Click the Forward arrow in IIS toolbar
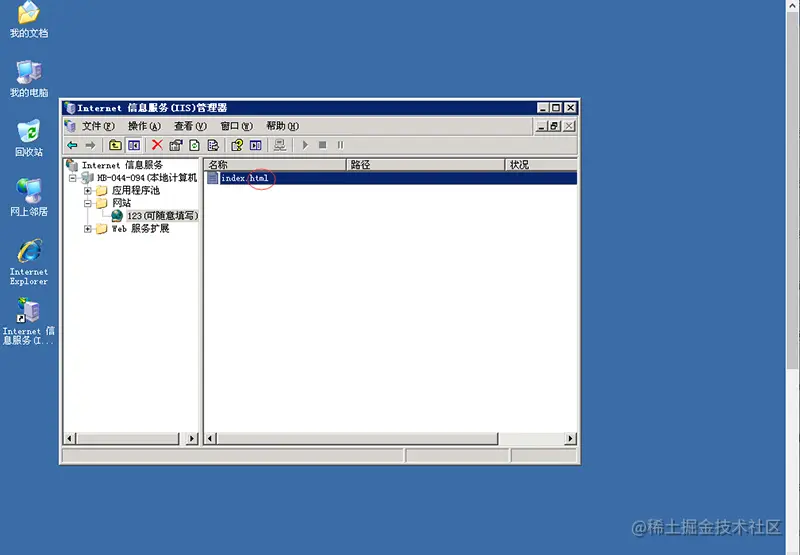 click(x=90, y=145)
